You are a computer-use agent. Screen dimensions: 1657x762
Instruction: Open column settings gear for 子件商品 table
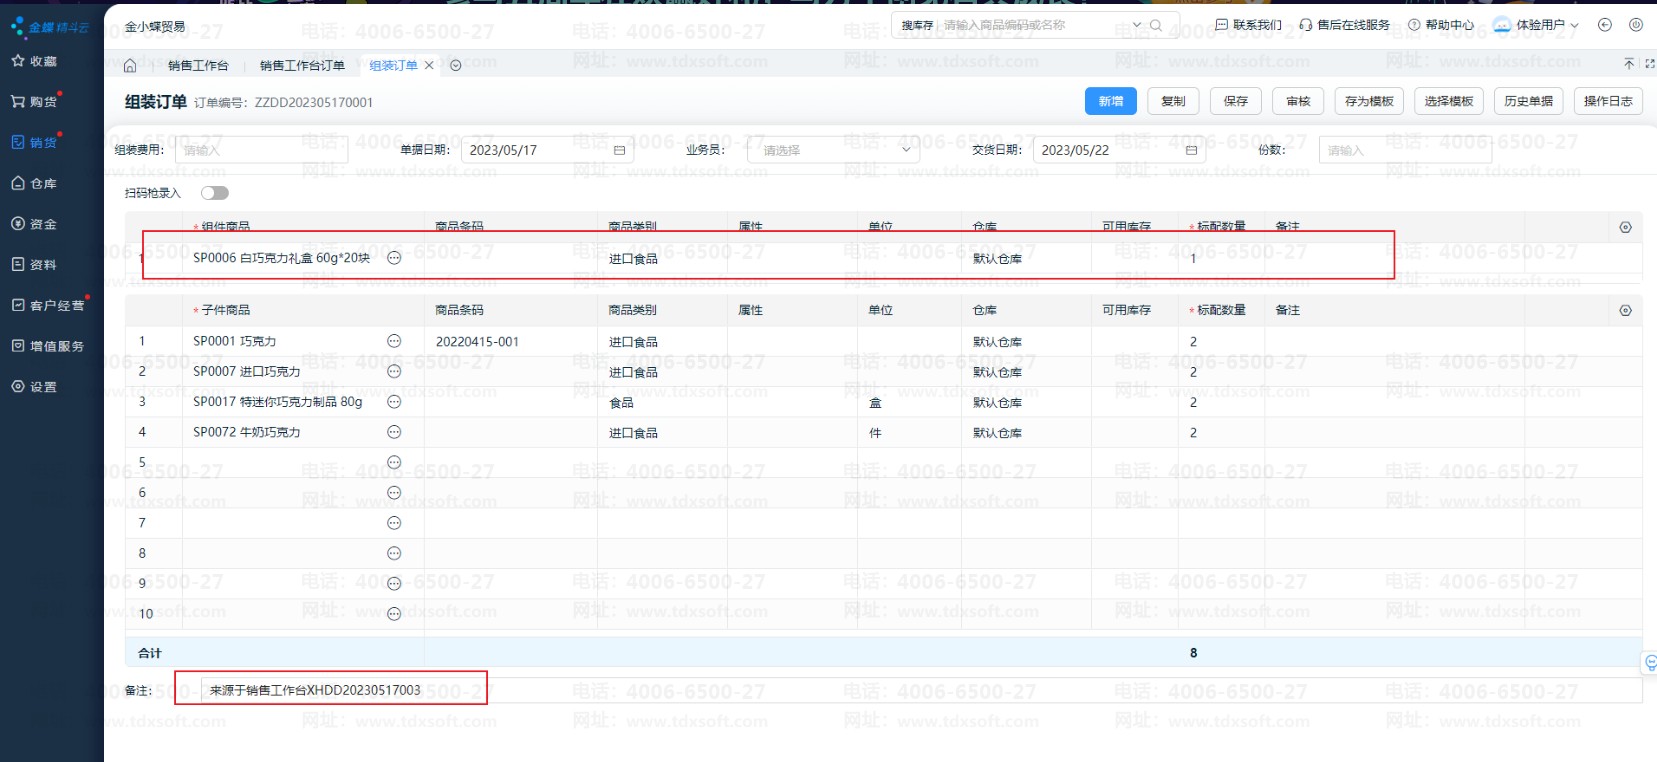pos(1625,311)
